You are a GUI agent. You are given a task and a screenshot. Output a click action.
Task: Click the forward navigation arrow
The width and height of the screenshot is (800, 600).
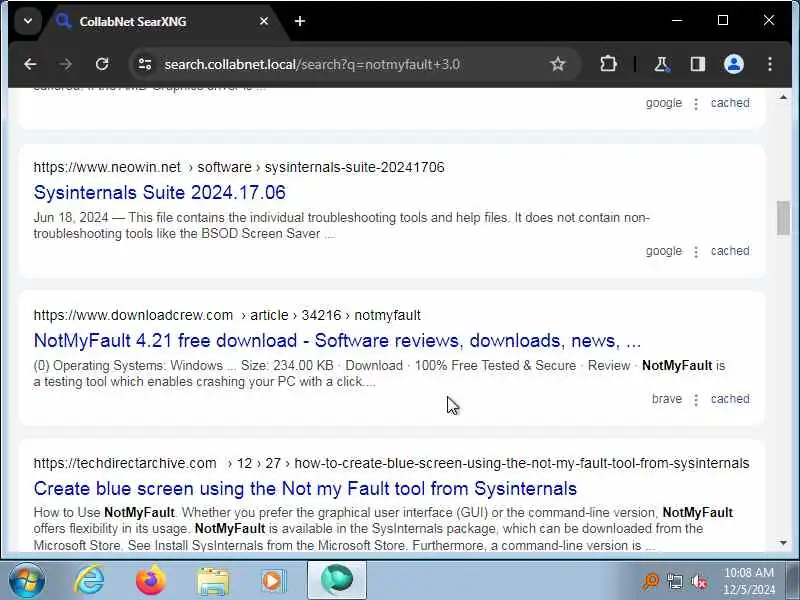click(x=66, y=64)
